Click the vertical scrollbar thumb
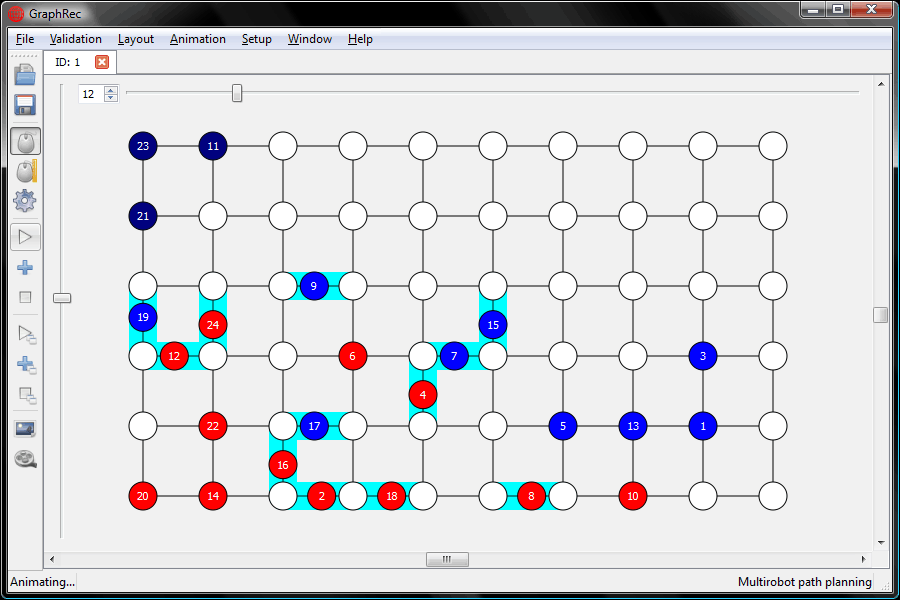Viewport: 900px width, 600px height. (x=880, y=315)
